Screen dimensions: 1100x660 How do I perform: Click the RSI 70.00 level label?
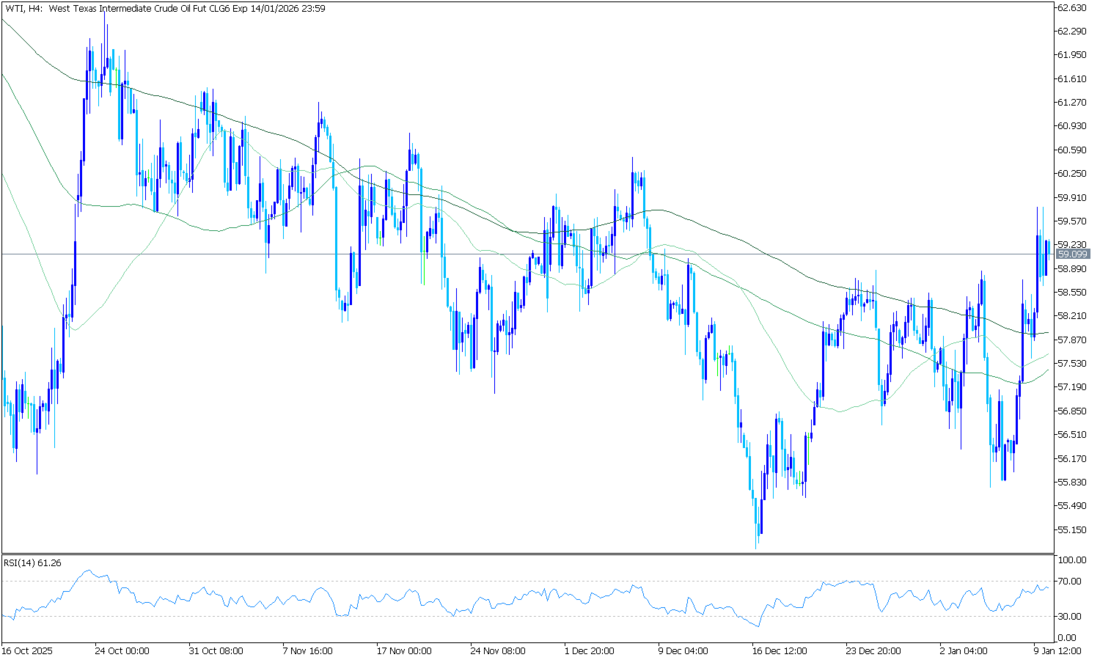tap(1068, 581)
